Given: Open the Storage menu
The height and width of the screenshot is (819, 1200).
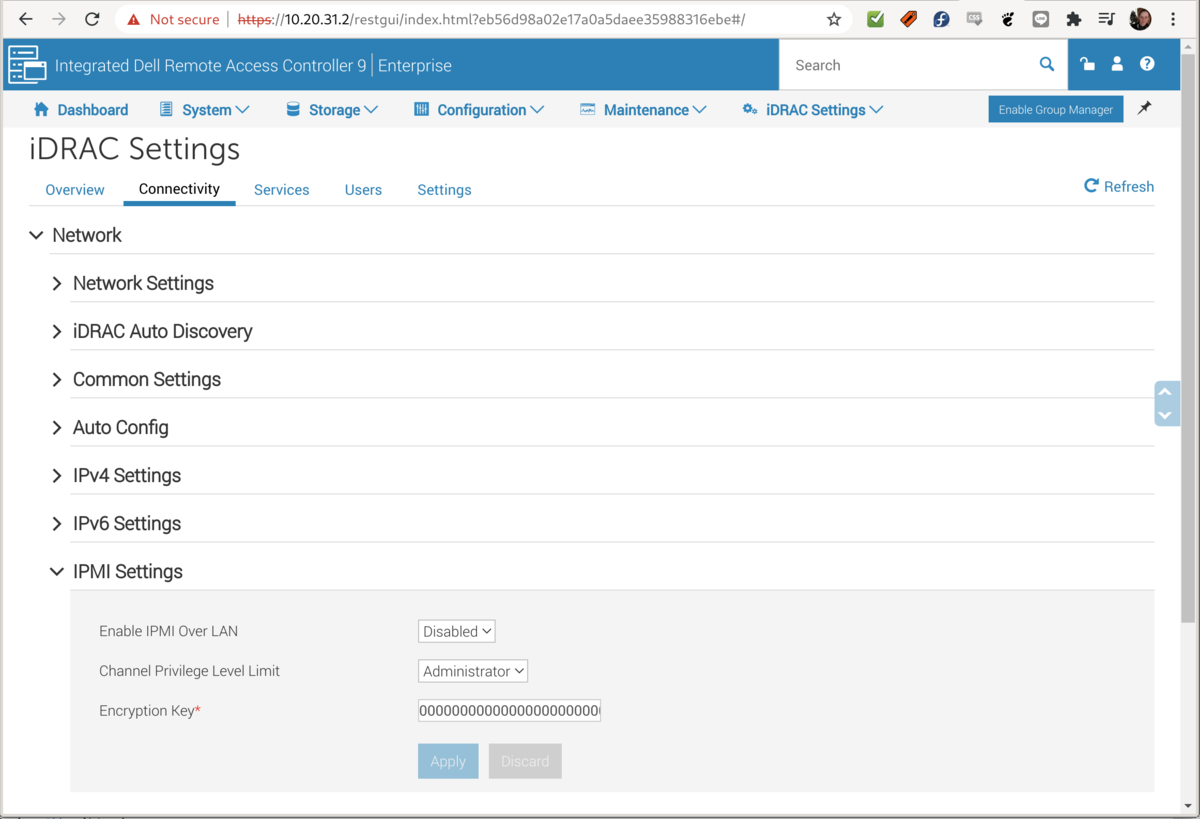Looking at the screenshot, I should [332, 110].
